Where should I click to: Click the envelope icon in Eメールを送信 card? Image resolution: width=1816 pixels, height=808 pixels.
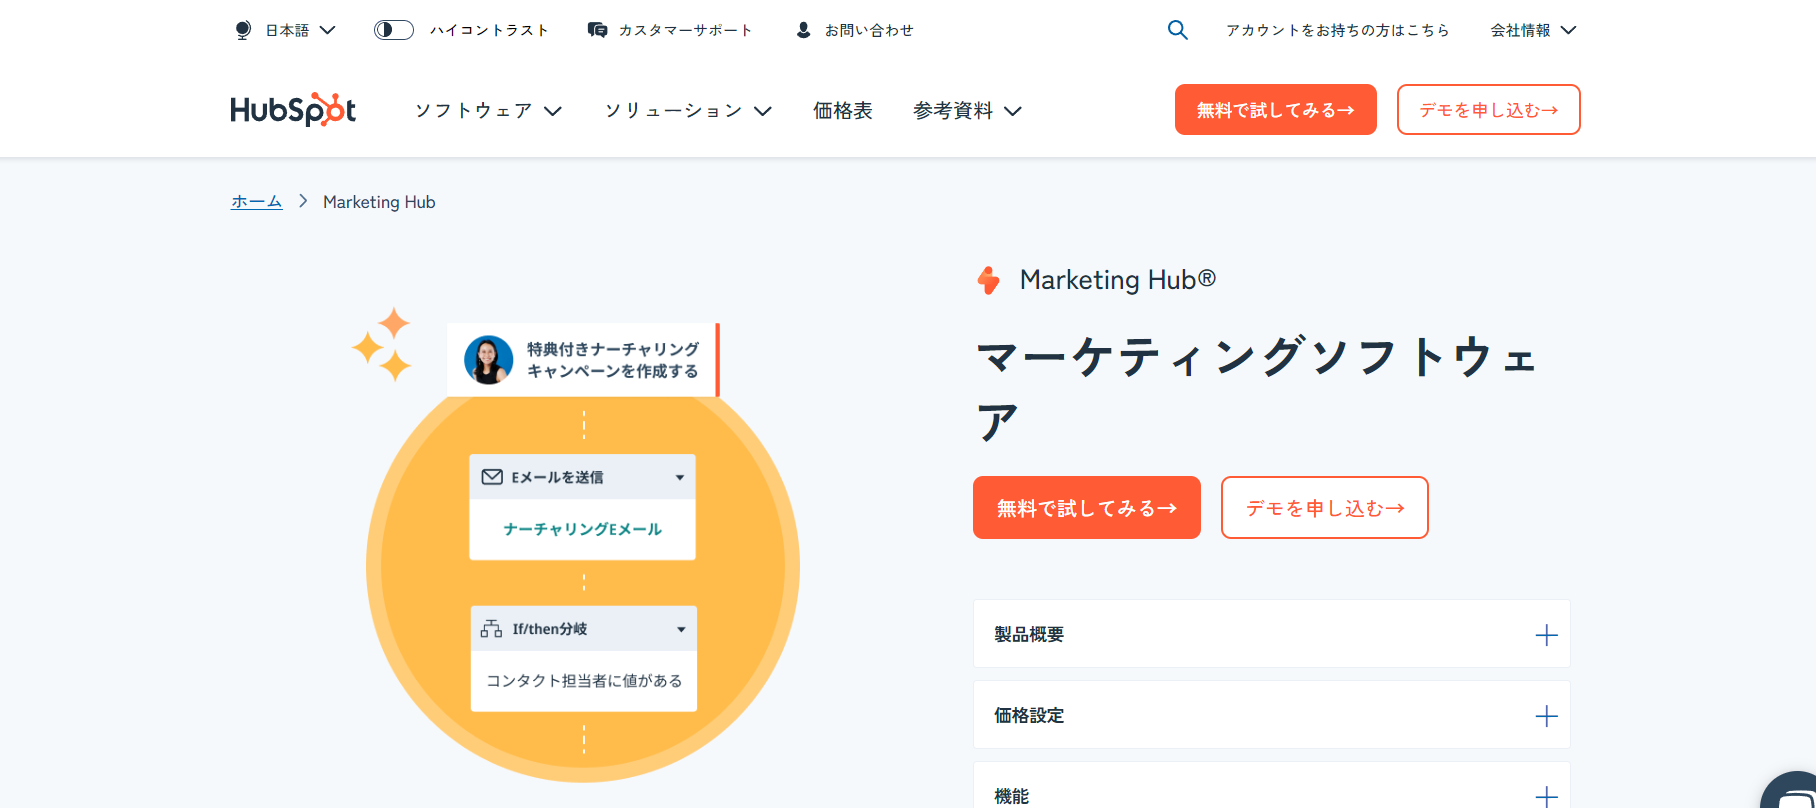click(x=492, y=477)
